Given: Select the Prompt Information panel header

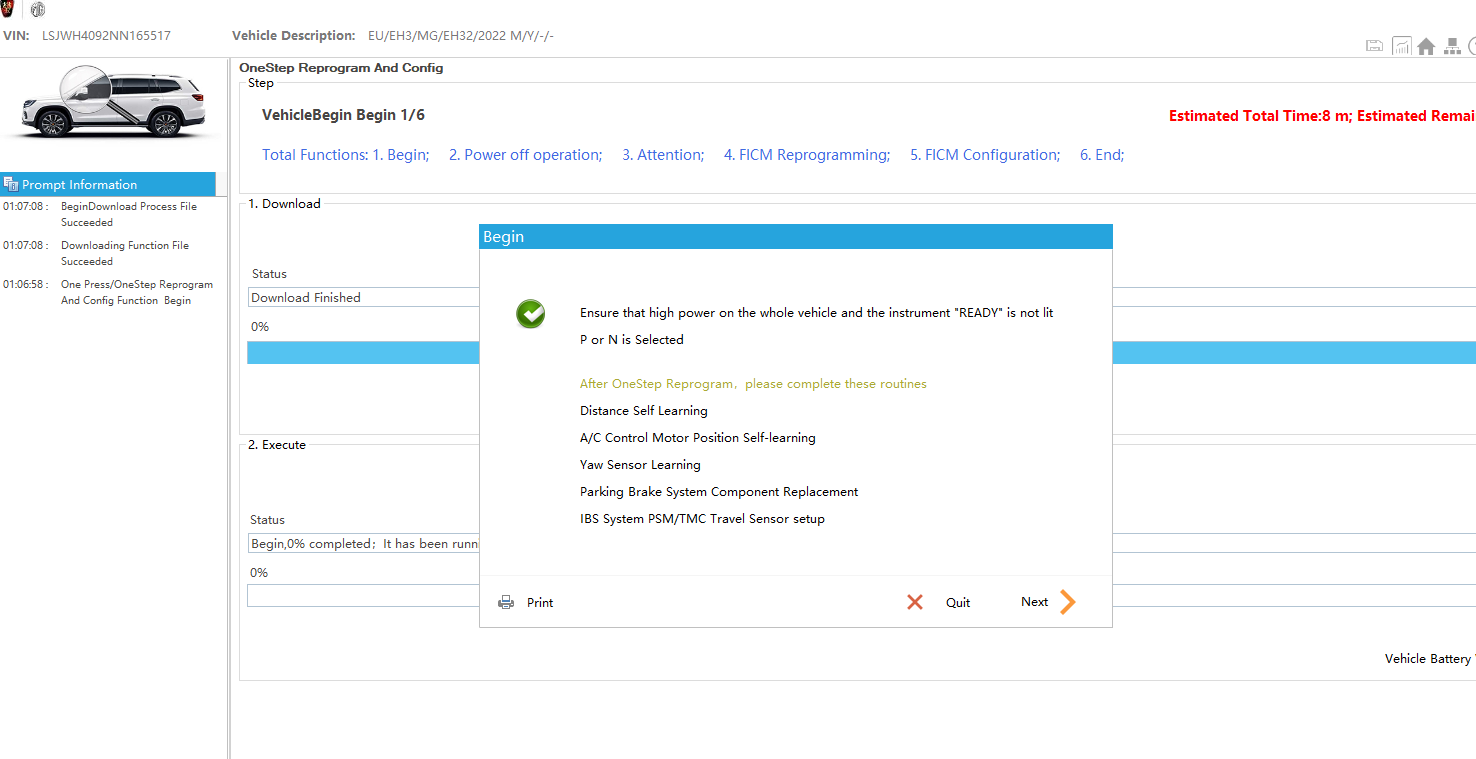Looking at the screenshot, I should coord(108,184).
